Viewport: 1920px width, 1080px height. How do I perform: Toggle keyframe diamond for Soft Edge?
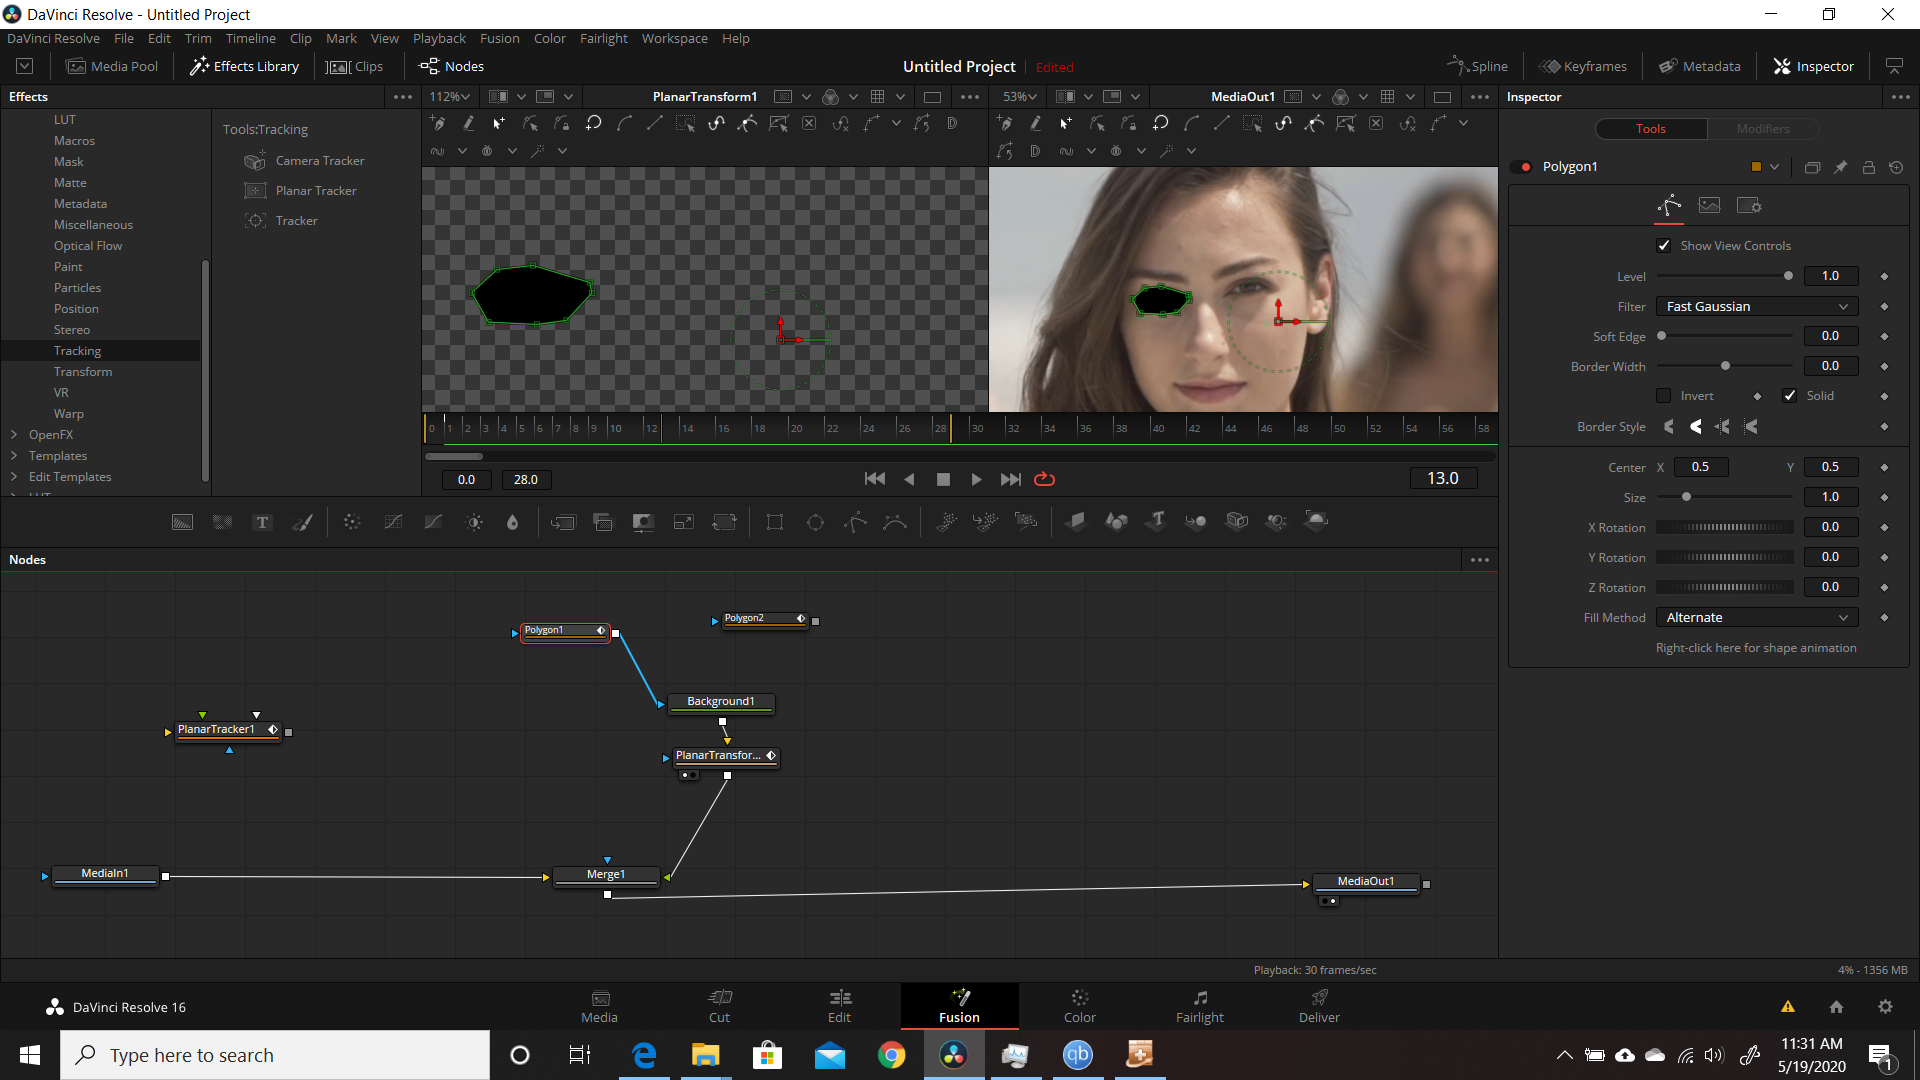pyautogui.click(x=1884, y=336)
